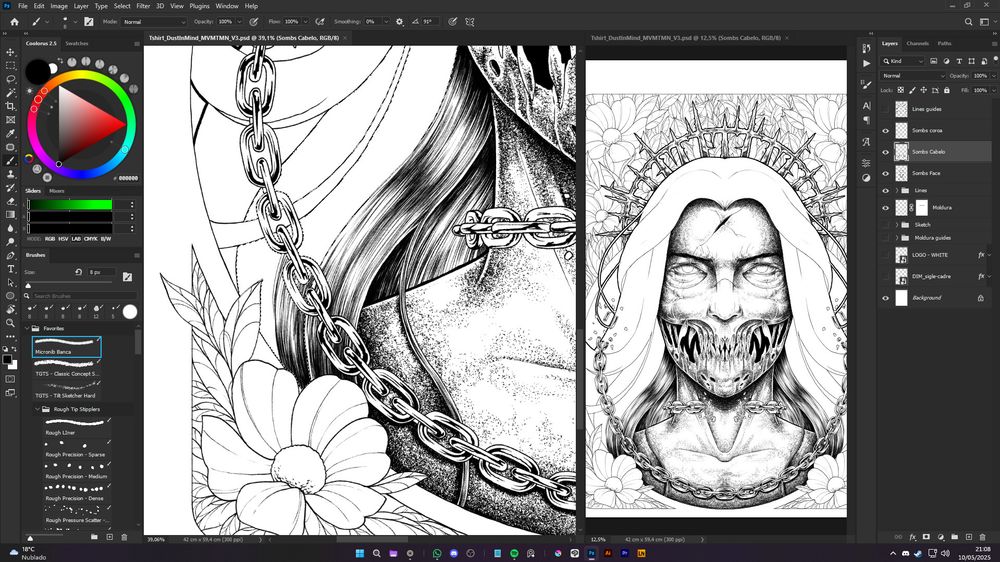Lock all for the layer
Viewport: 1000px width, 562px height.
tap(946, 90)
